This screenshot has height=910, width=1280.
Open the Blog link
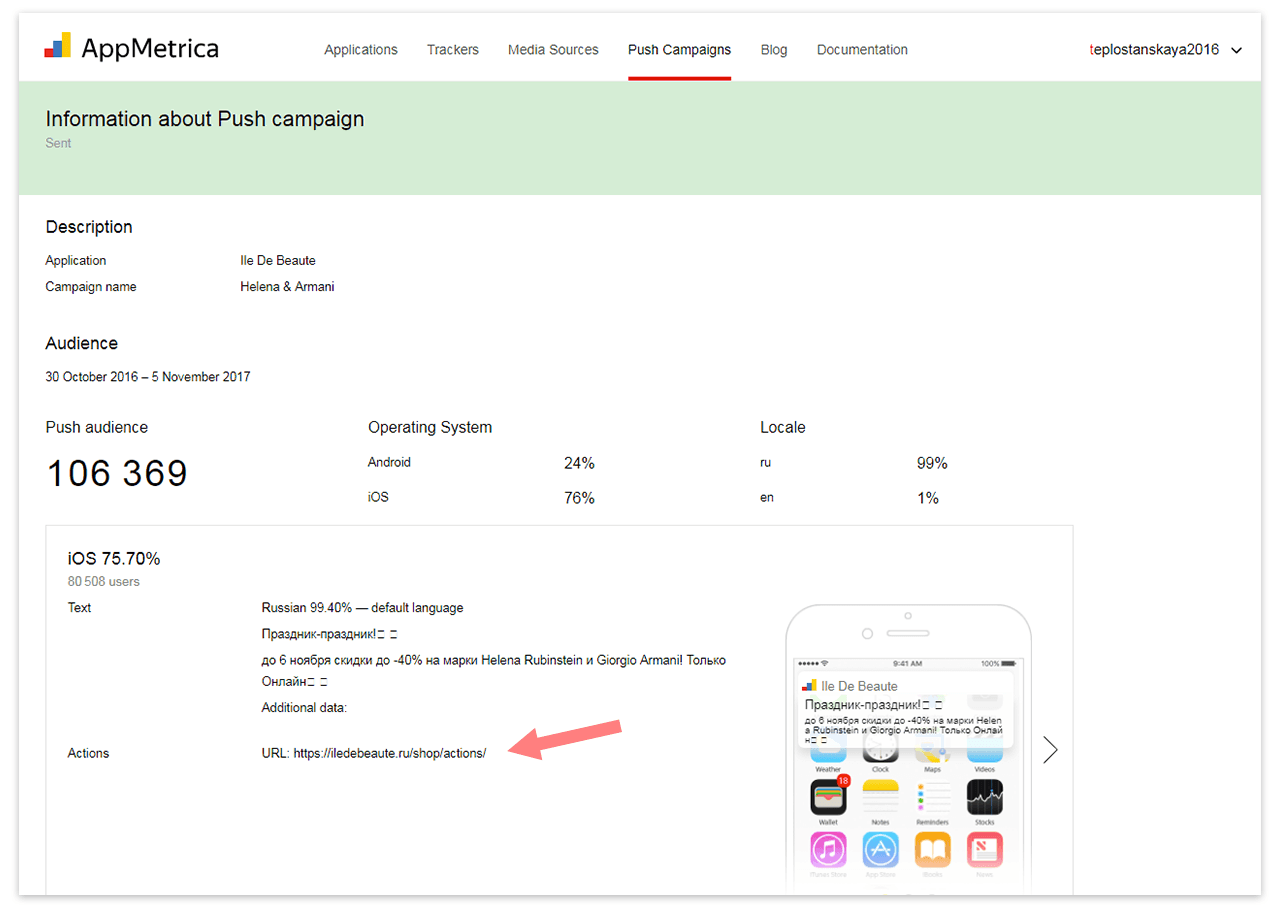pyautogui.click(x=774, y=50)
